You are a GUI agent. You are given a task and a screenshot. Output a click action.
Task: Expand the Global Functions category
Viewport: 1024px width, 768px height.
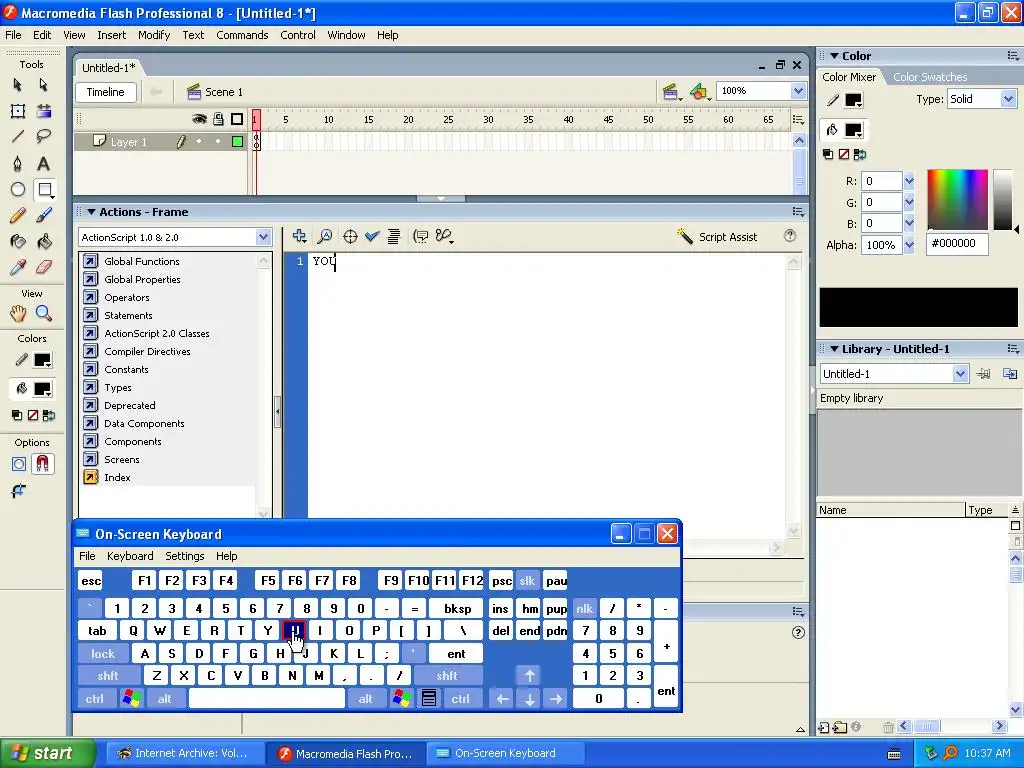tap(142, 261)
